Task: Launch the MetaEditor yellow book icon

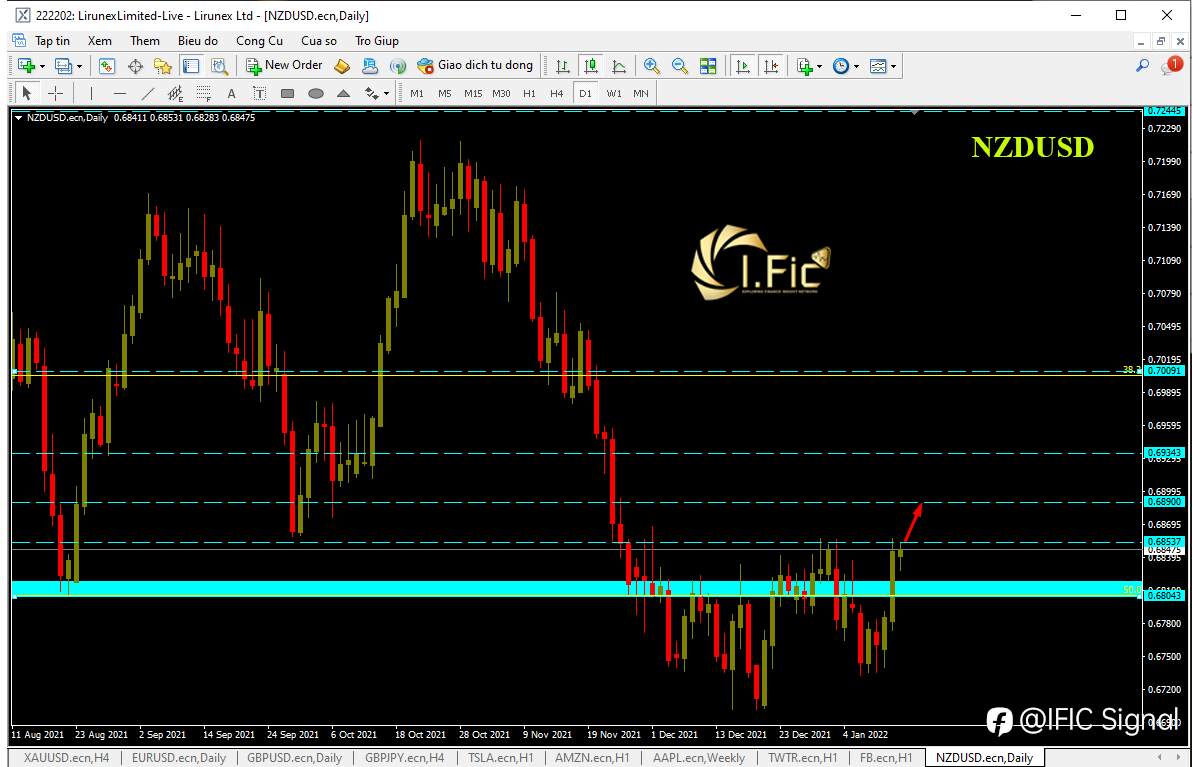Action: point(342,66)
